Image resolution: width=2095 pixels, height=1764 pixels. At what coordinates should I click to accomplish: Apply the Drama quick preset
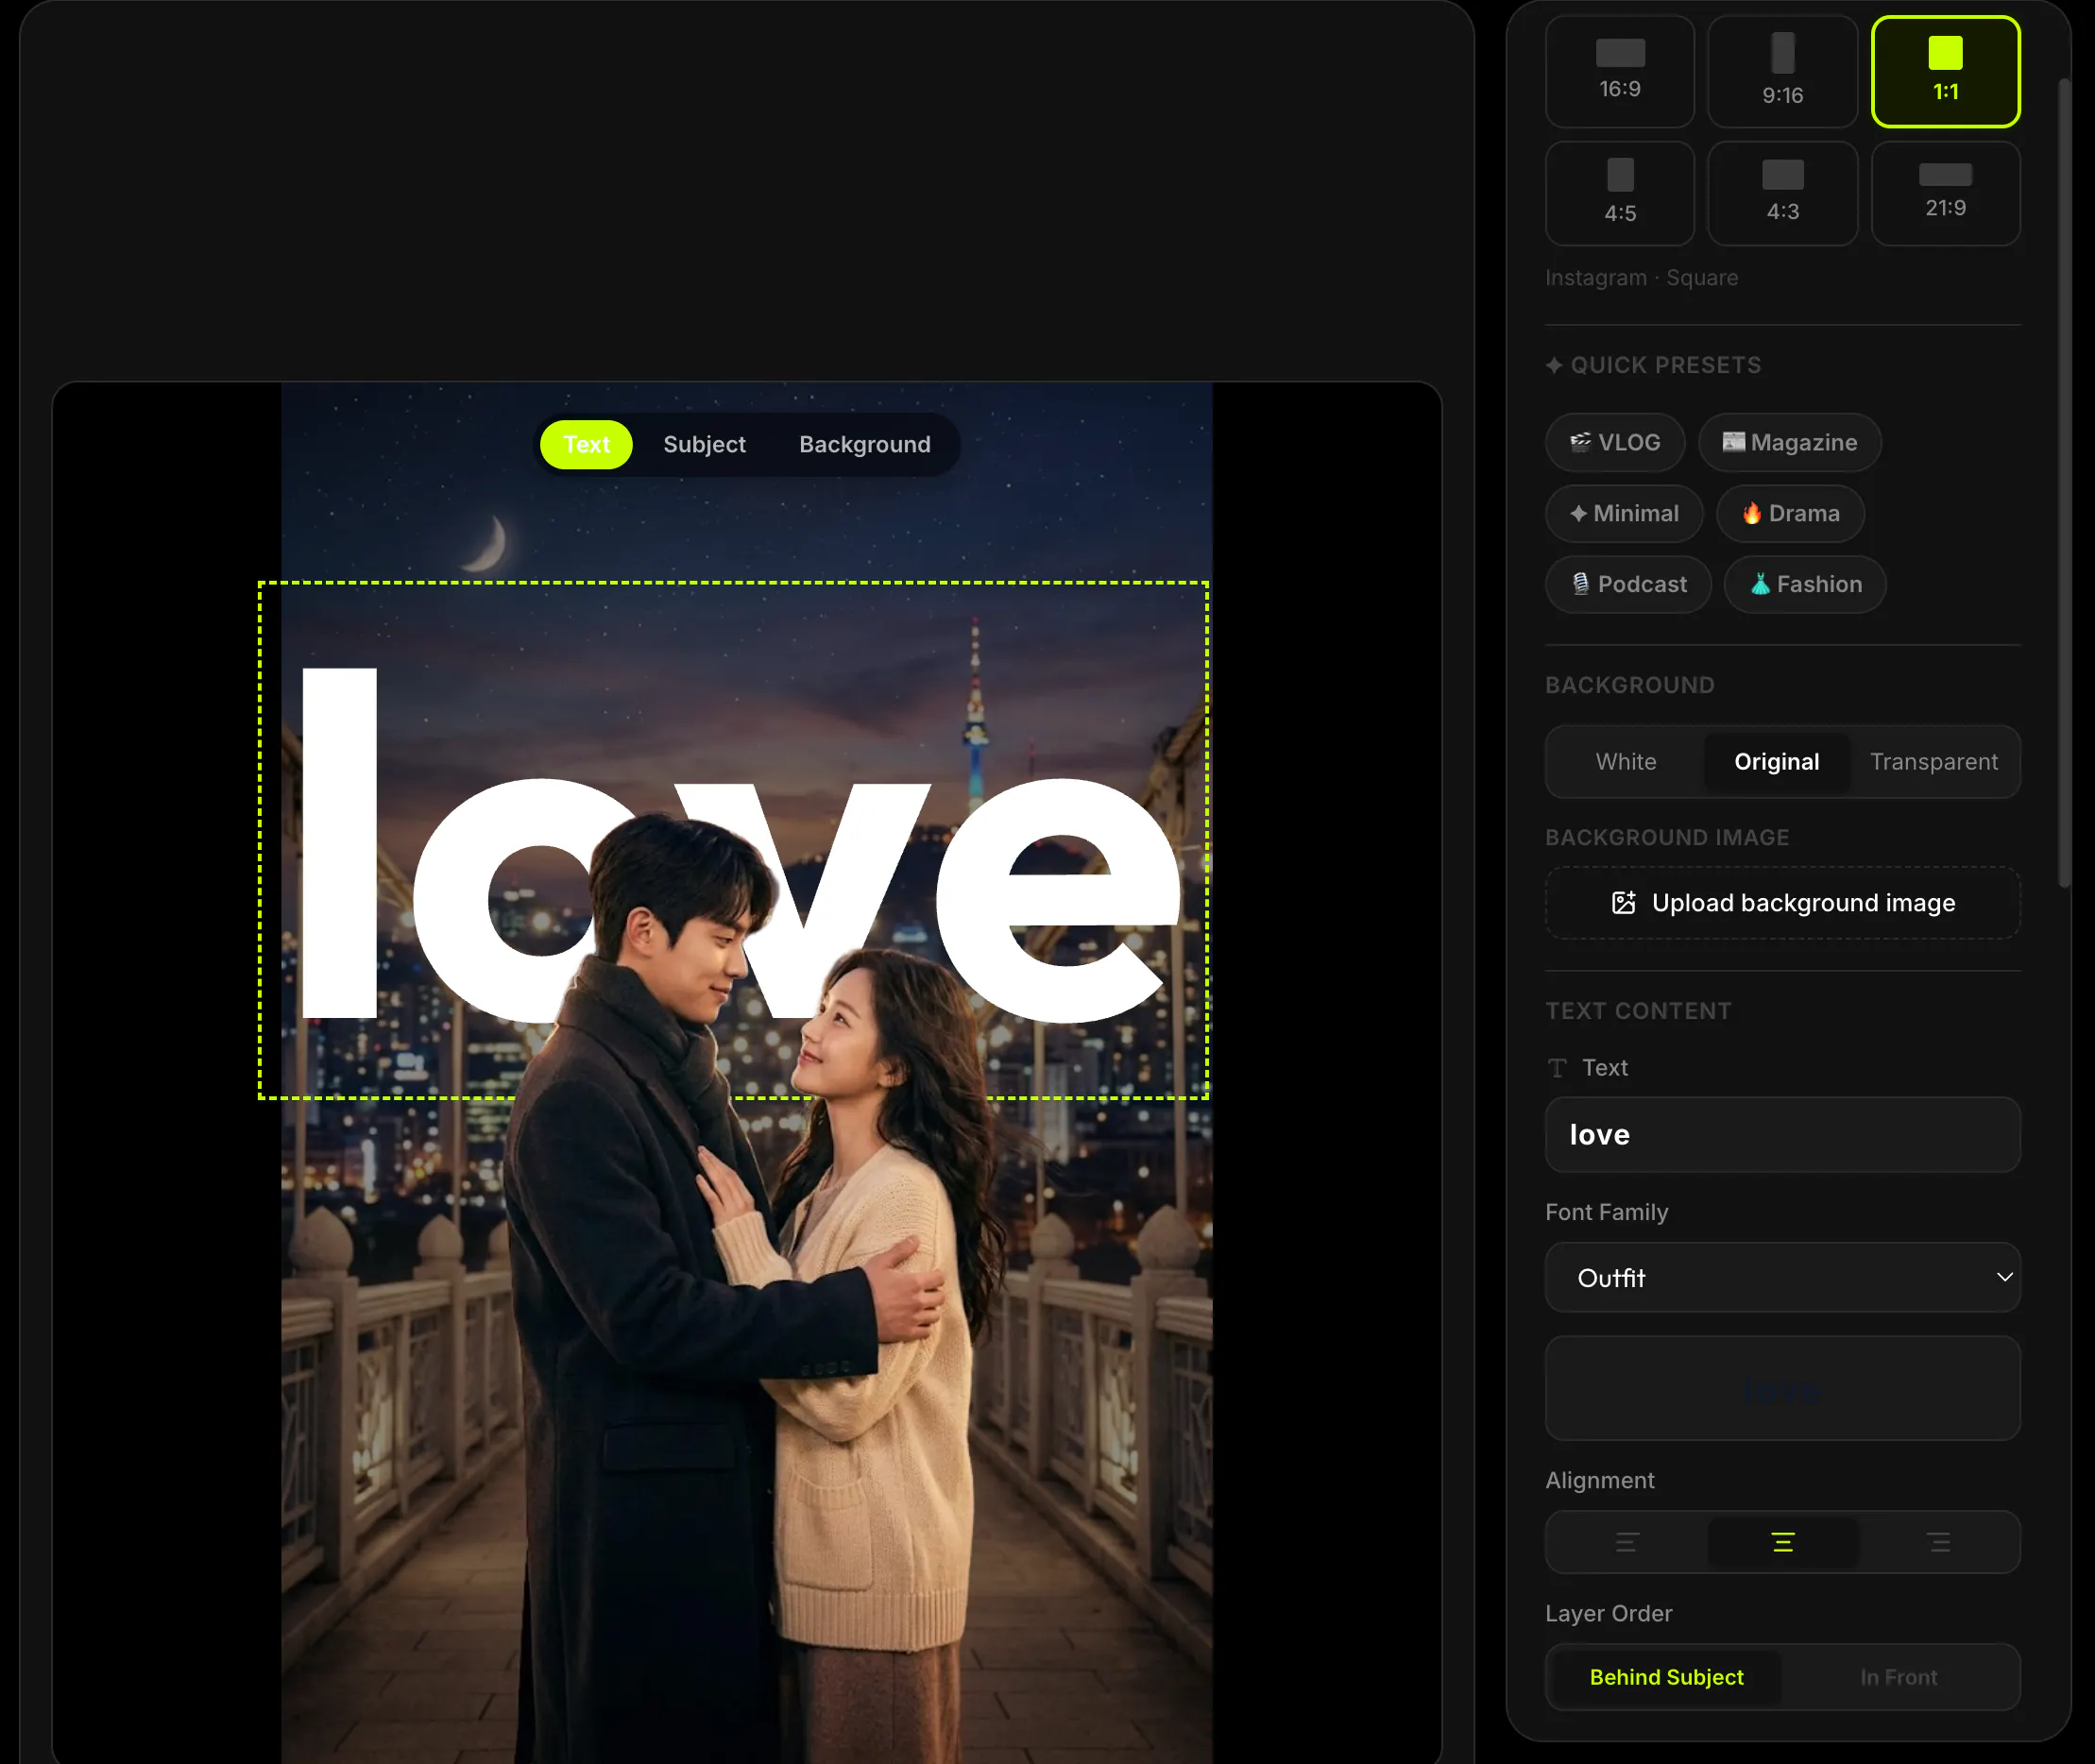click(1790, 513)
